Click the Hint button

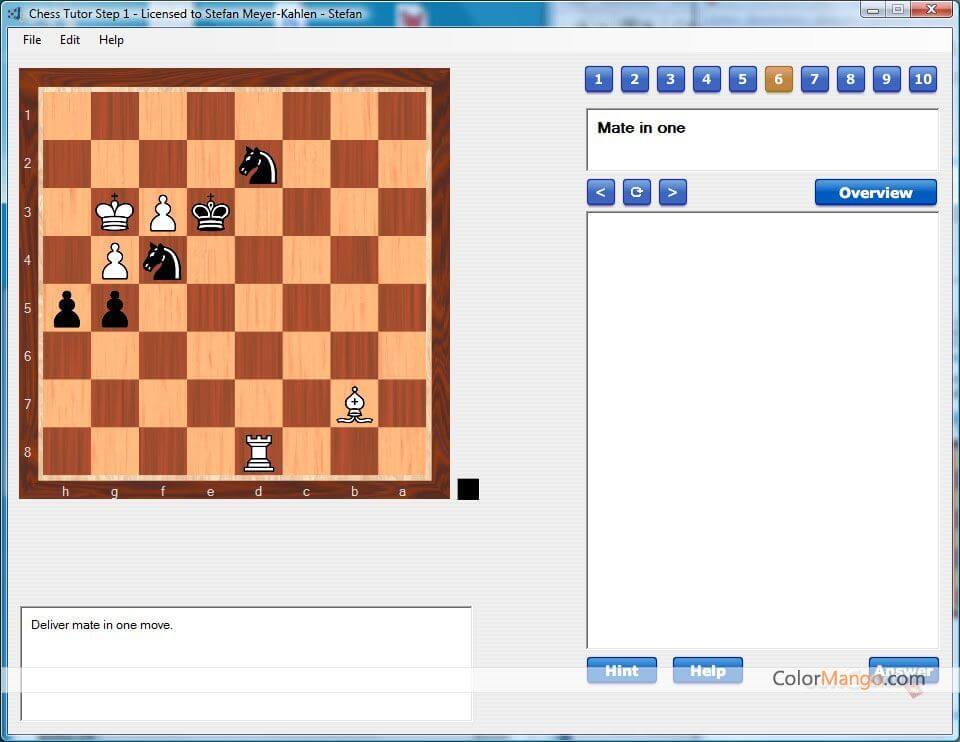coord(622,671)
